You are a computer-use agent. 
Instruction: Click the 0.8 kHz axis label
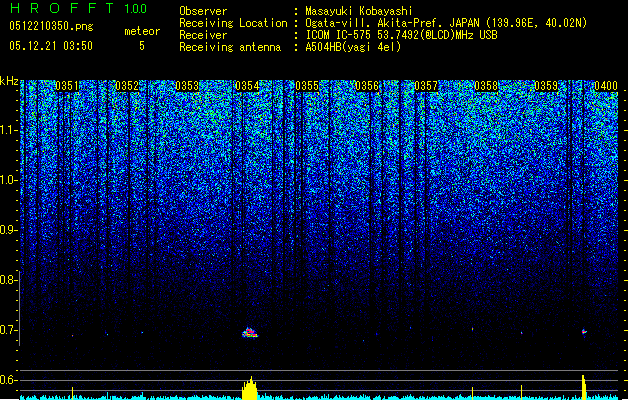8,280
